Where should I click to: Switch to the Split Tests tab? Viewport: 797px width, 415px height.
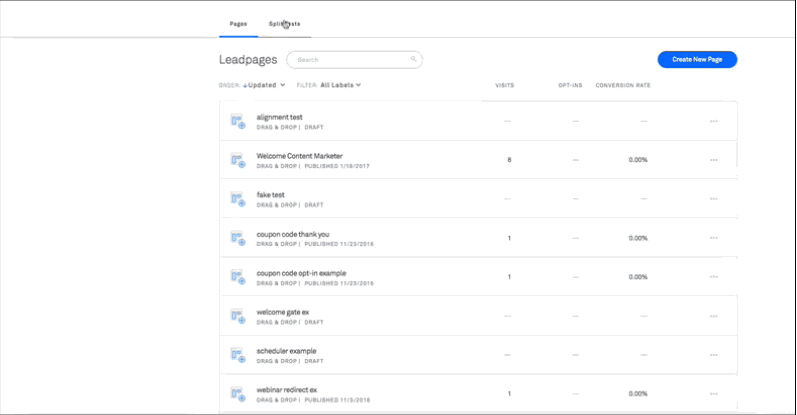click(285, 24)
